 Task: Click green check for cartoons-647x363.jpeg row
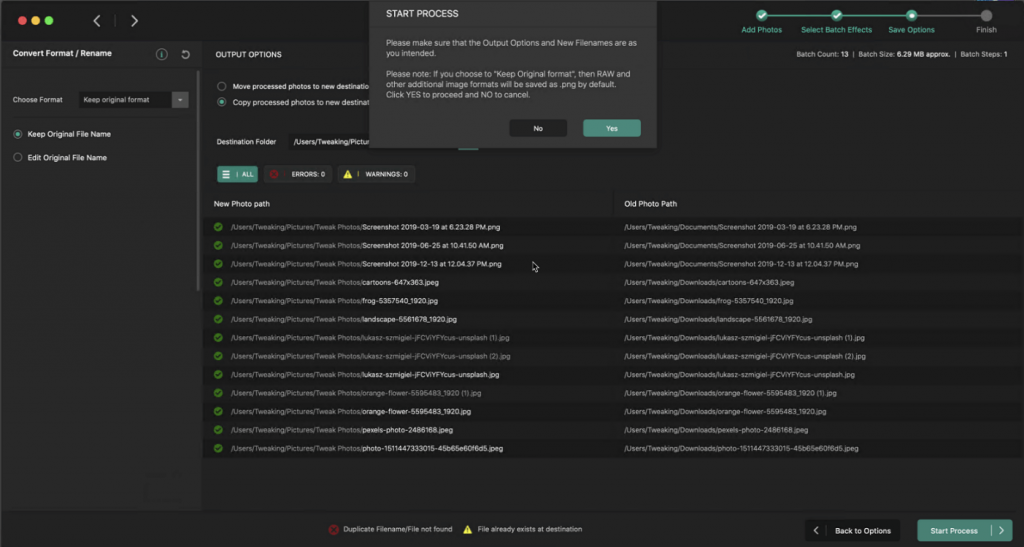218,283
